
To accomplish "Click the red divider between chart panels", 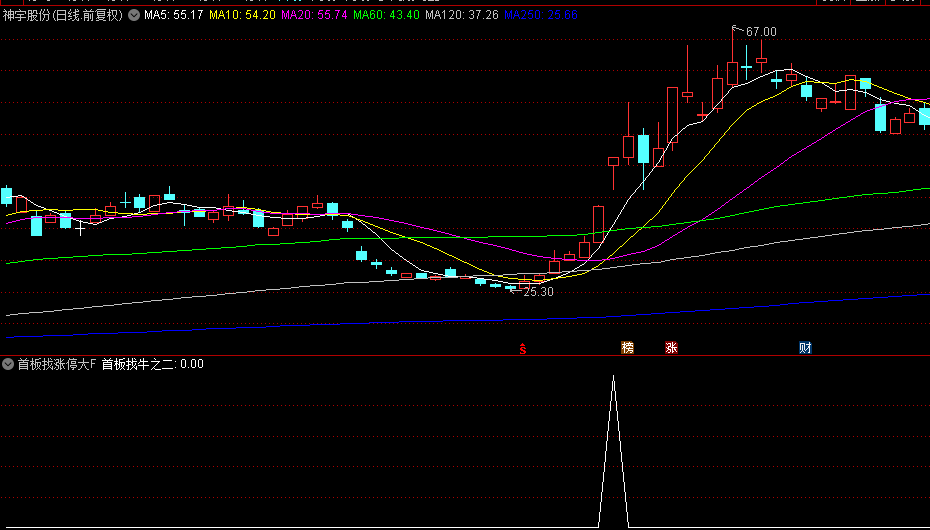I will tap(465, 355).
